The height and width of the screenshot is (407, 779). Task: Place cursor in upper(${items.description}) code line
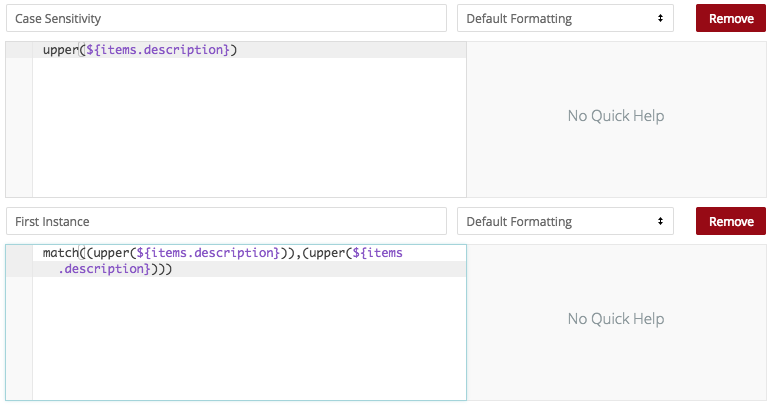(249, 50)
